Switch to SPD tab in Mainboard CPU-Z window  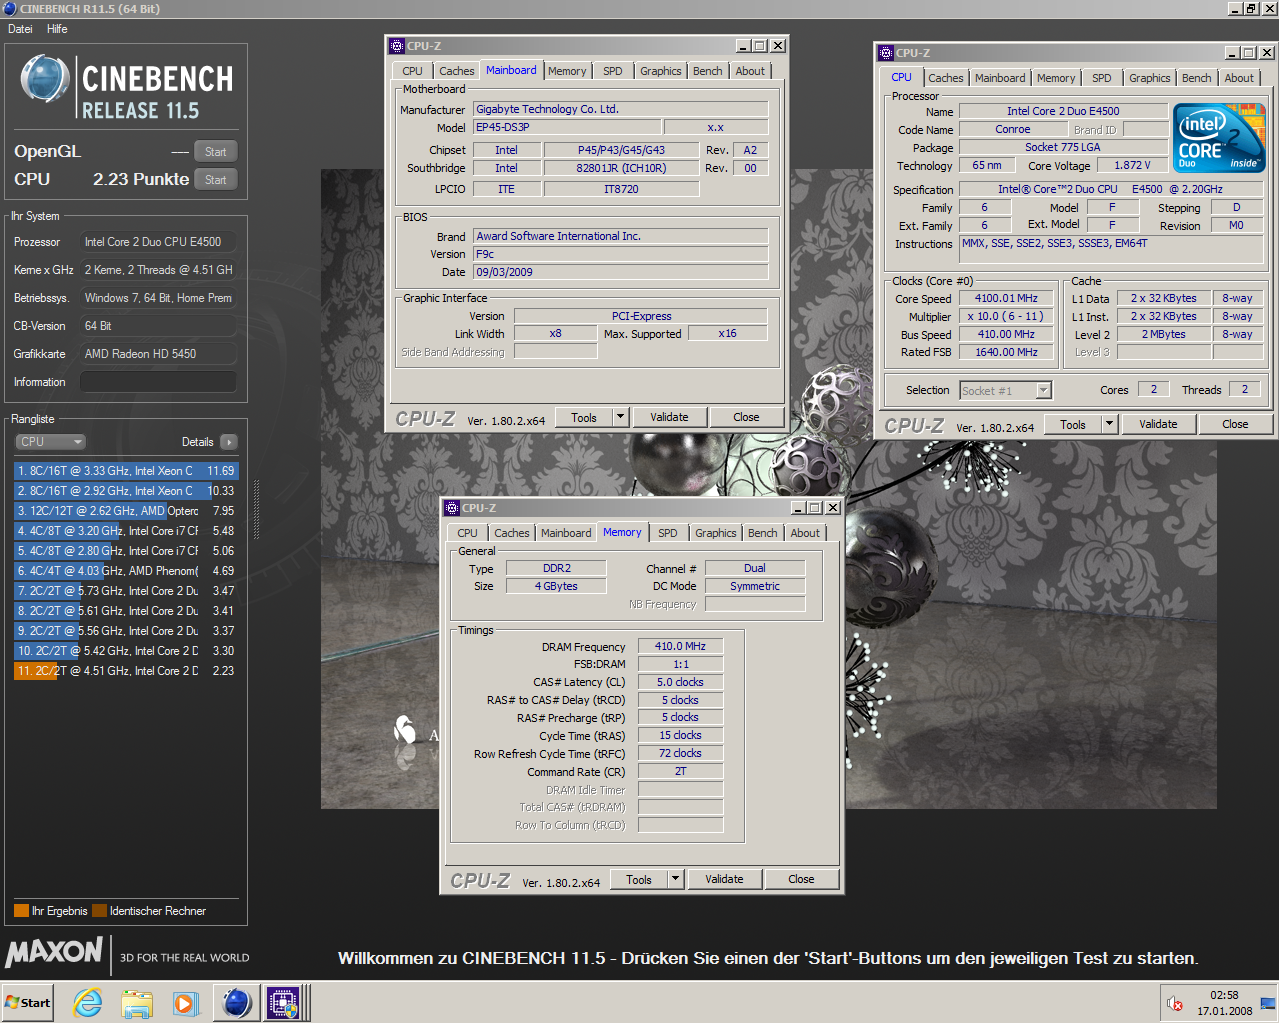[613, 71]
